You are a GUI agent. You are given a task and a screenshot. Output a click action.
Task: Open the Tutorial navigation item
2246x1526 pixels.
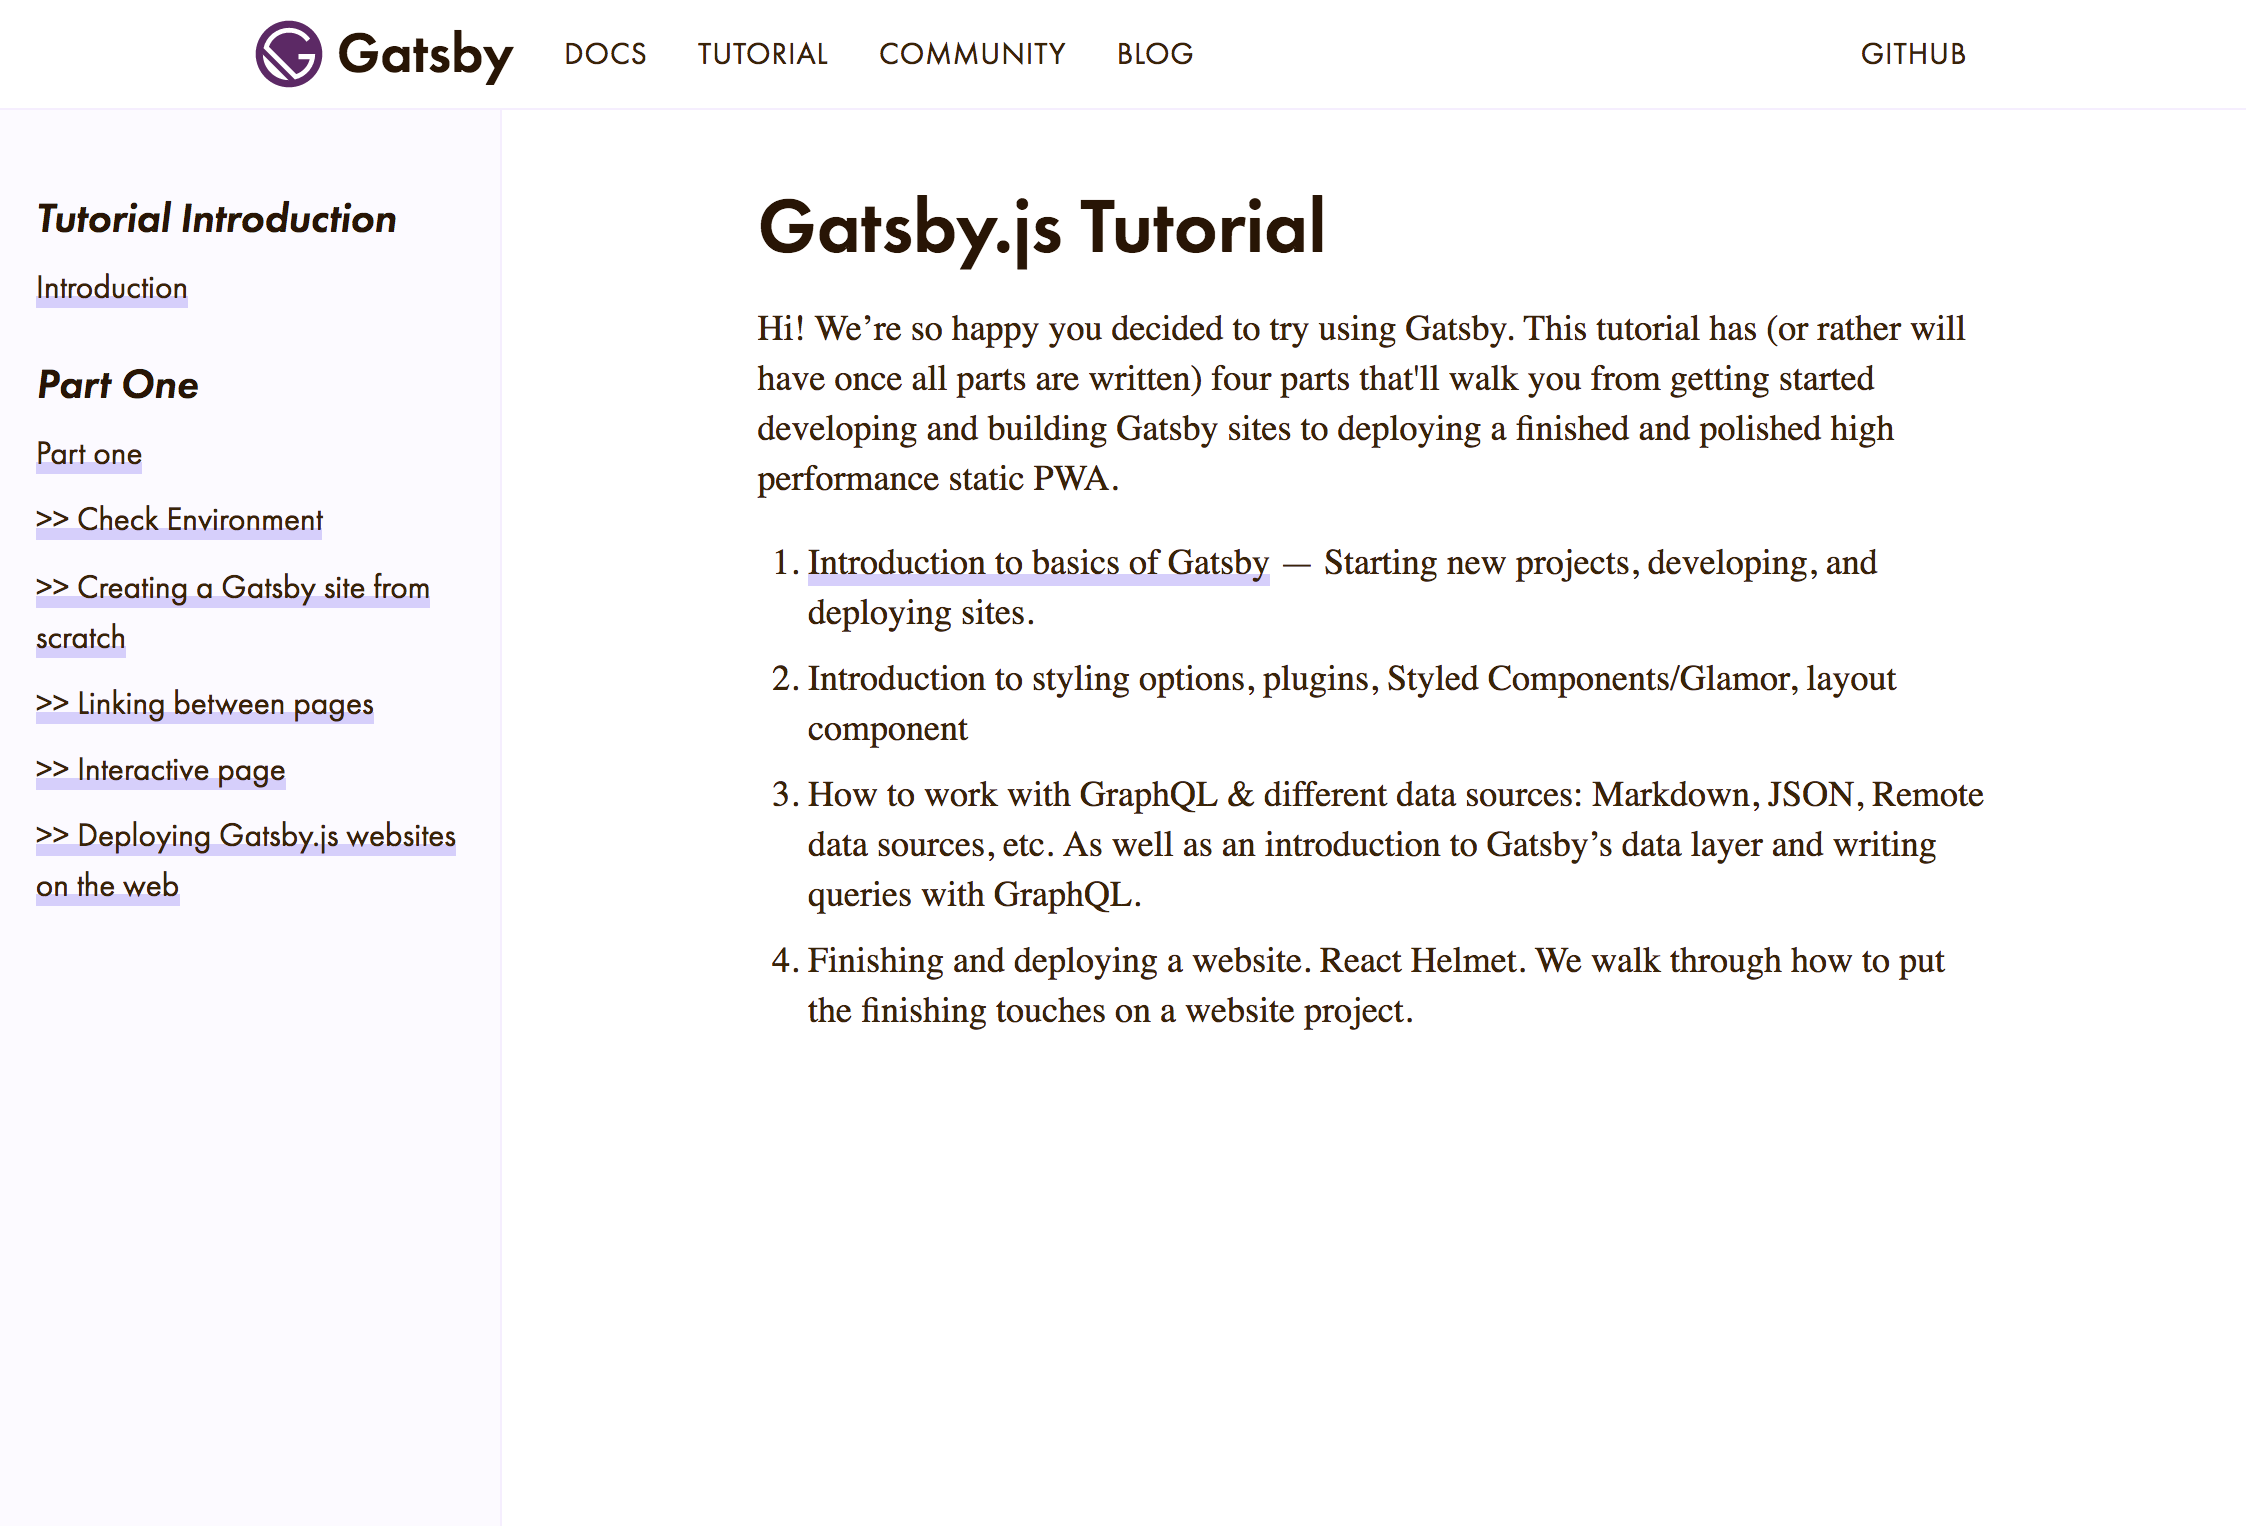click(x=762, y=54)
